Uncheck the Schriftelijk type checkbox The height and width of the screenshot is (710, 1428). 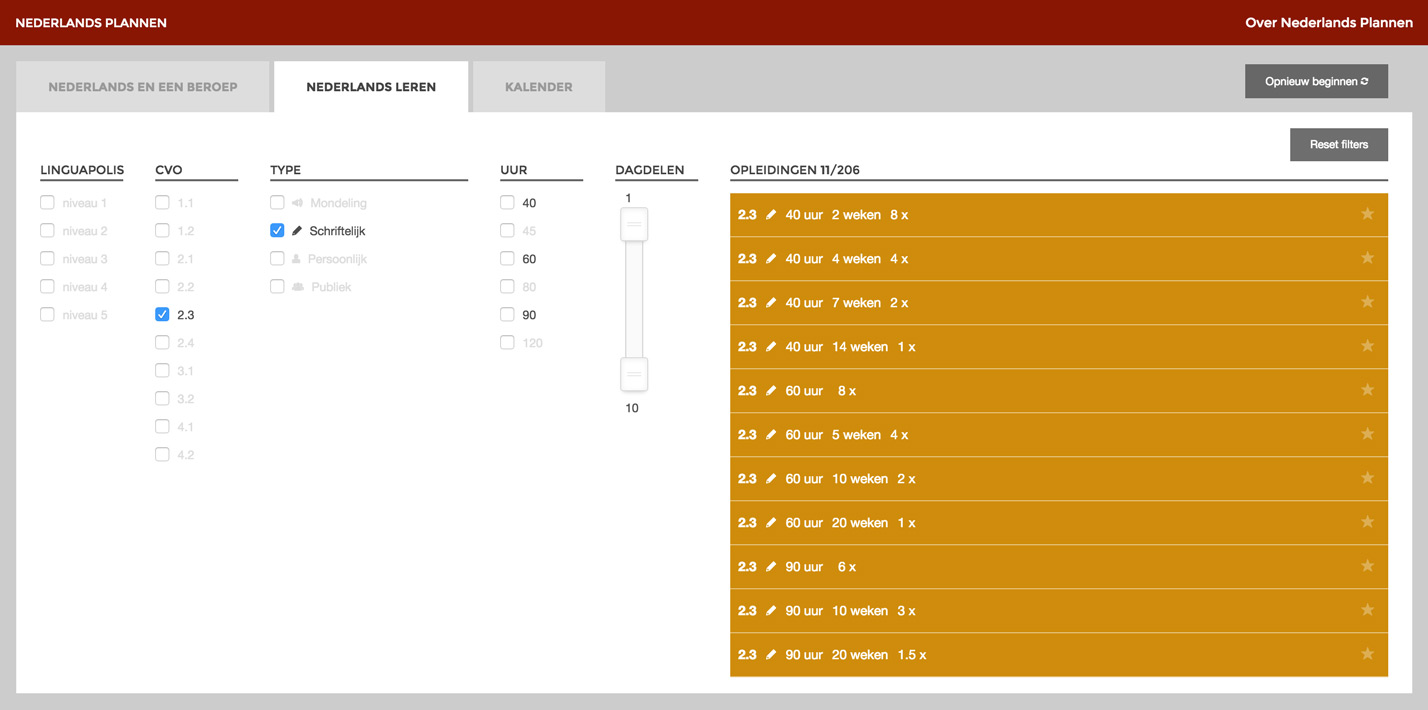(277, 230)
